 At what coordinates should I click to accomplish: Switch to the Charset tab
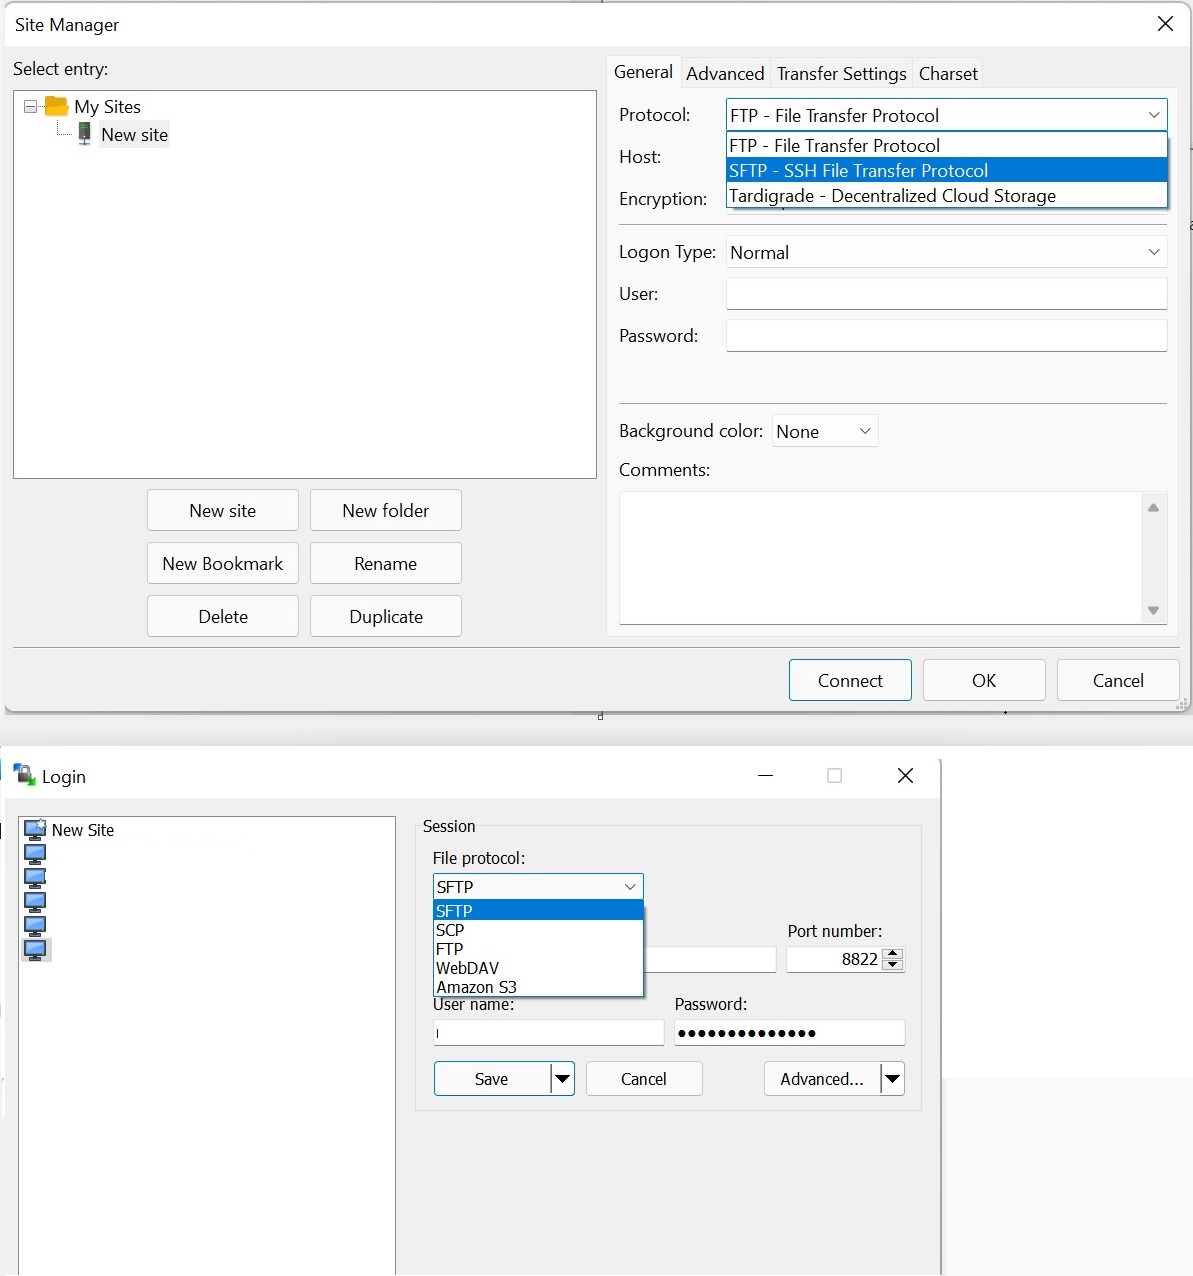point(948,73)
